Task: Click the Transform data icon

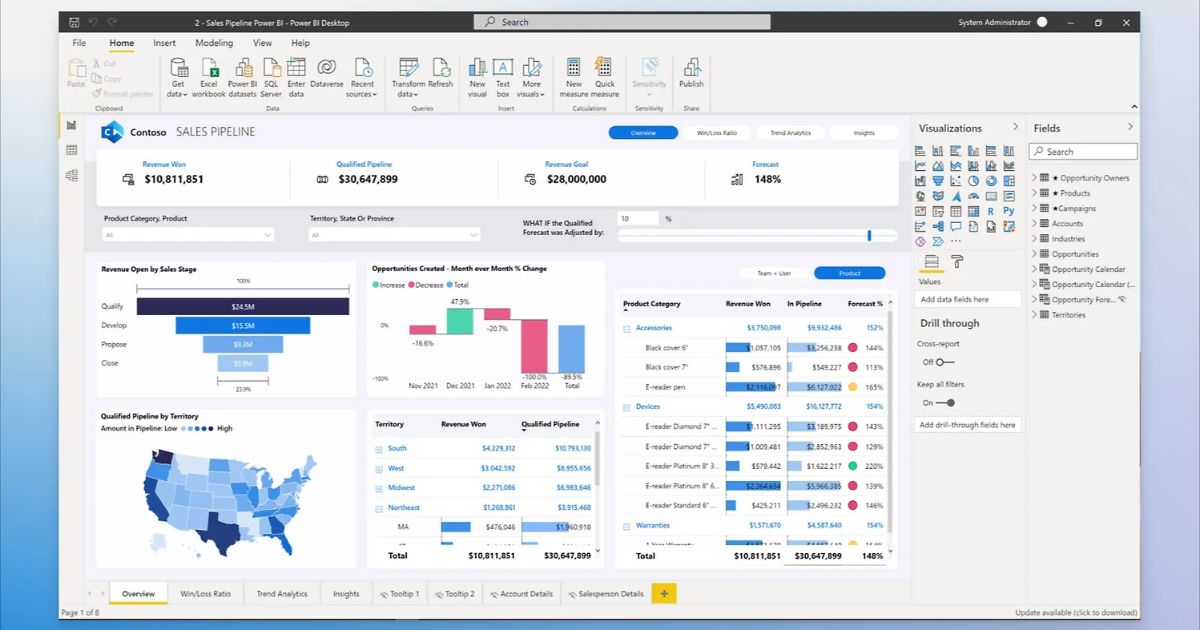Action: pos(408,67)
